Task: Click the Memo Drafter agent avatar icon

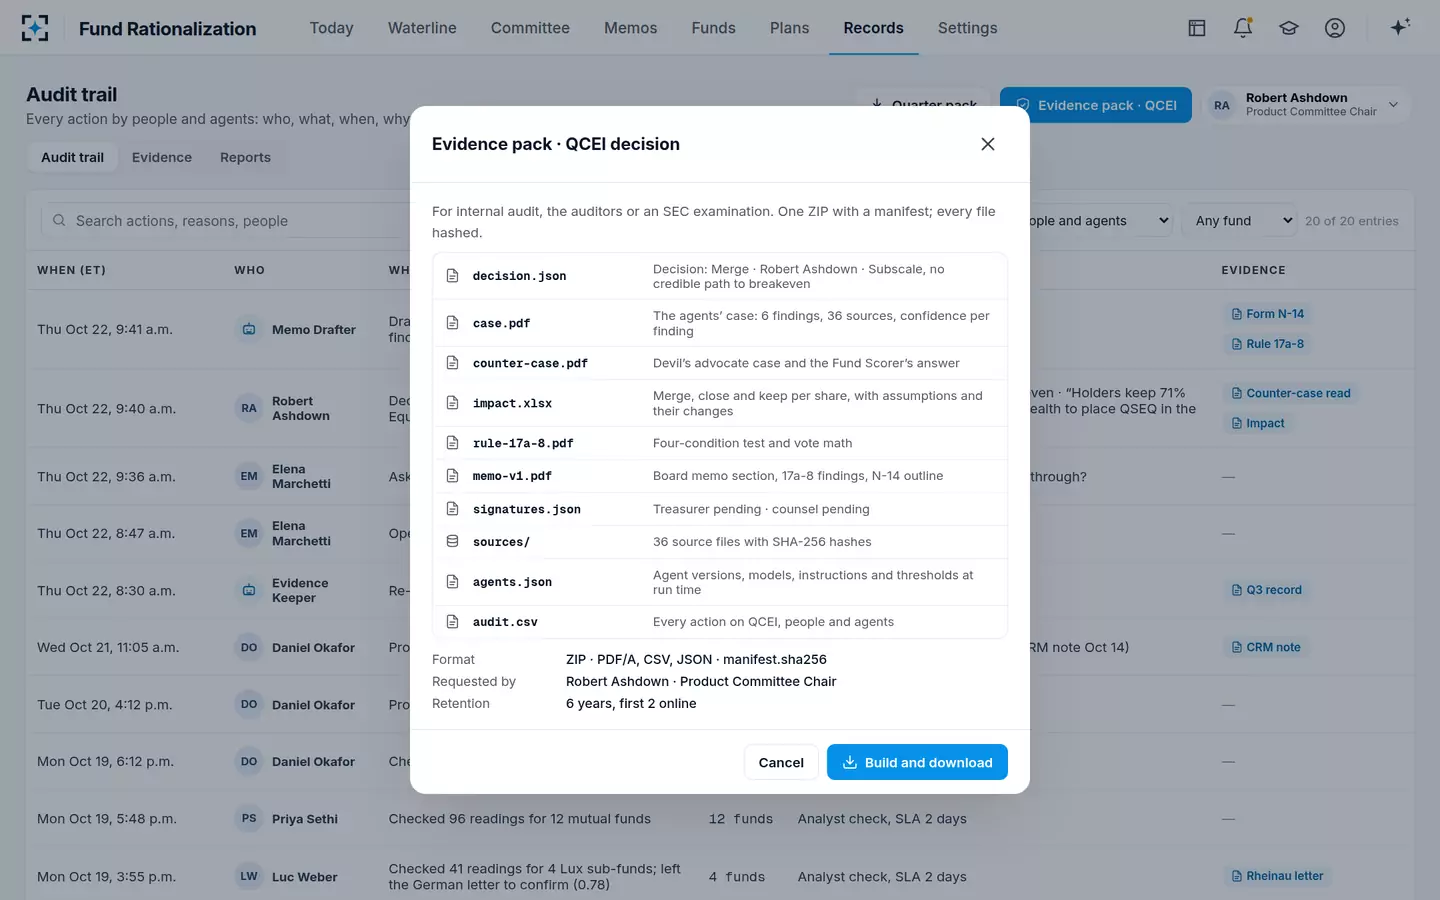Action: [249, 329]
